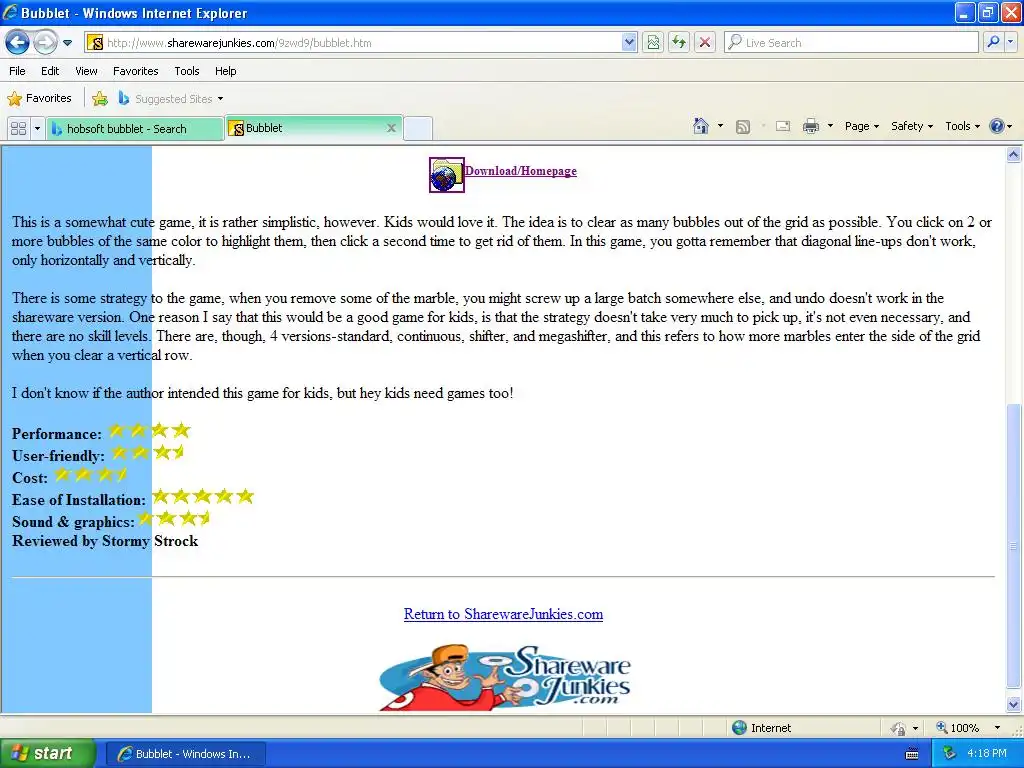Open the tab list dropdown arrow
This screenshot has height=768, width=1024.
37,129
